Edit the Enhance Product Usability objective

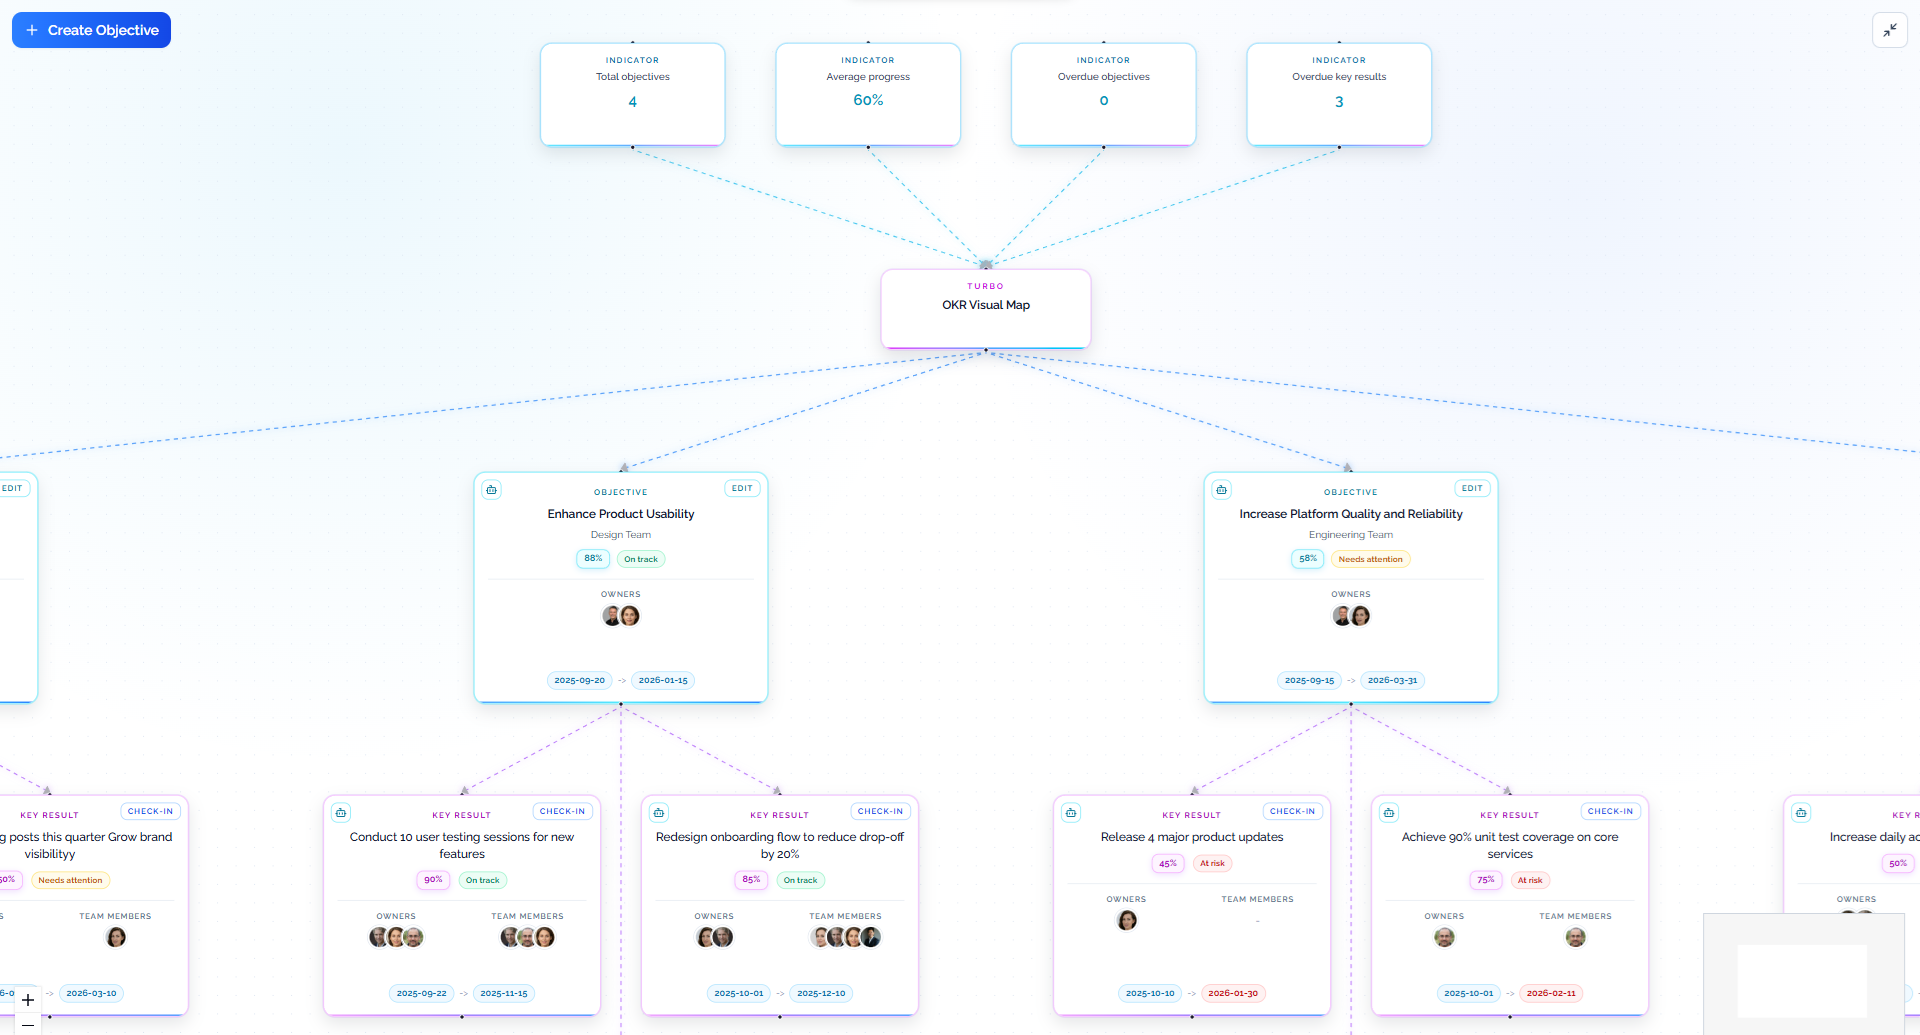point(741,489)
